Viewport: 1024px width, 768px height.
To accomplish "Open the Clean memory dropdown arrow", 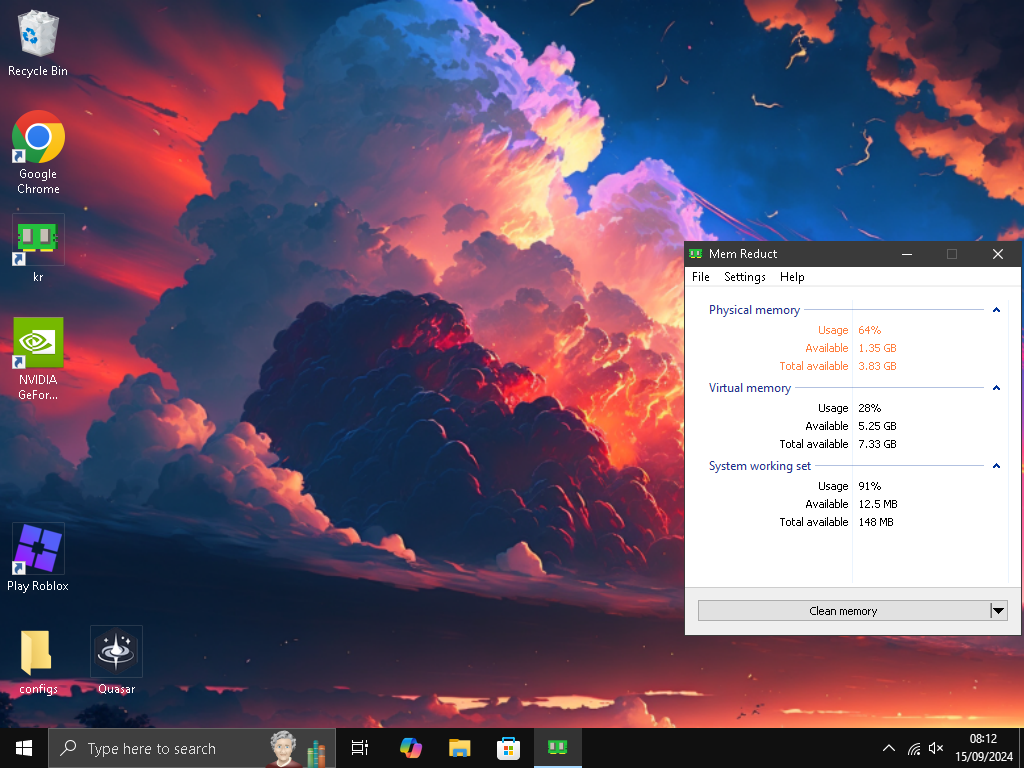I will point(997,611).
